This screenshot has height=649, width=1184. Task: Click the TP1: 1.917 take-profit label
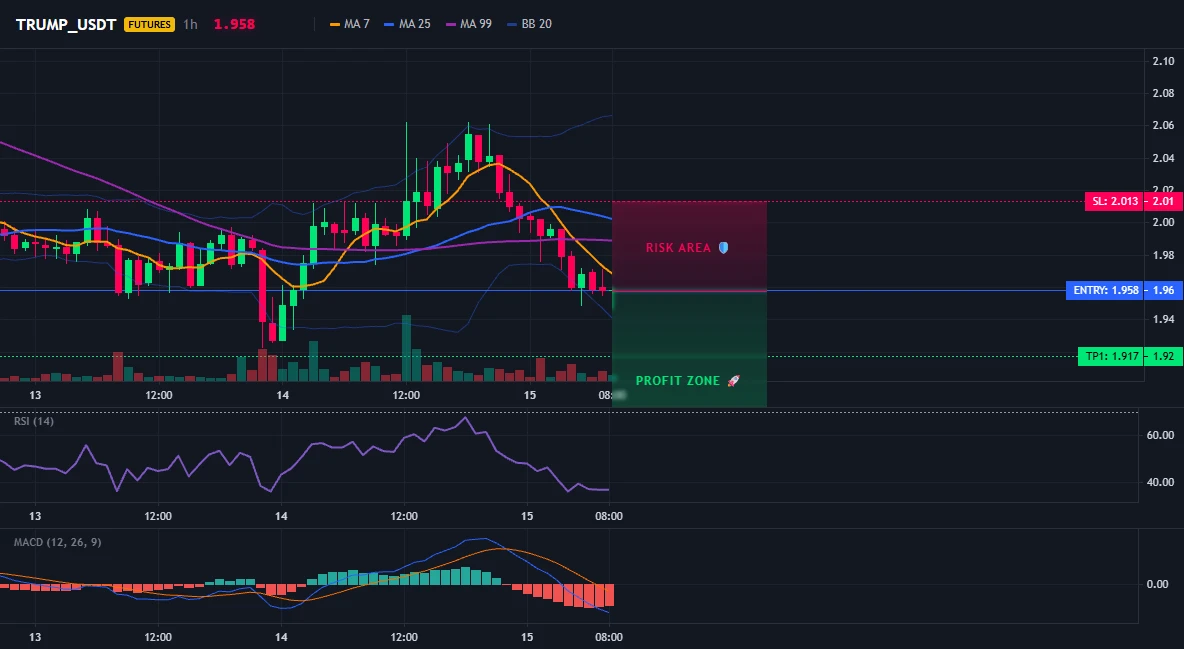pos(1110,356)
